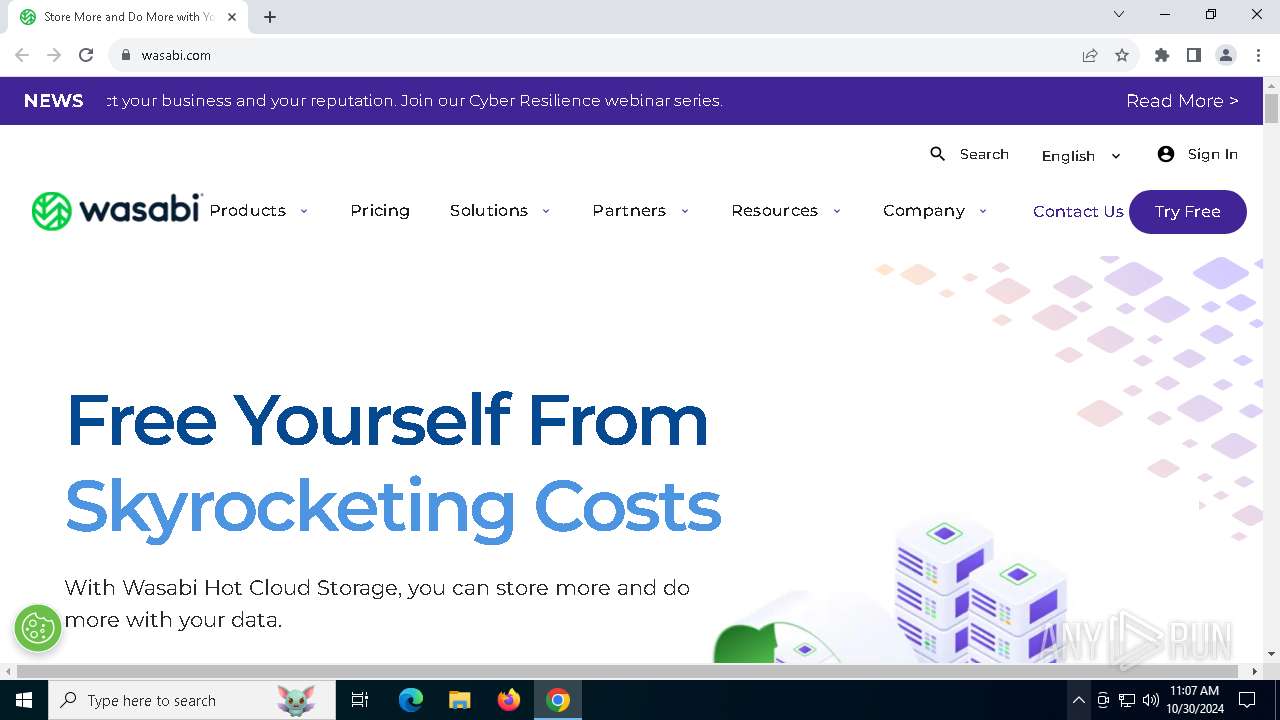Viewport: 1280px width, 720px height.
Task: Click the browser forward arrow
Action: click(54, 55)
